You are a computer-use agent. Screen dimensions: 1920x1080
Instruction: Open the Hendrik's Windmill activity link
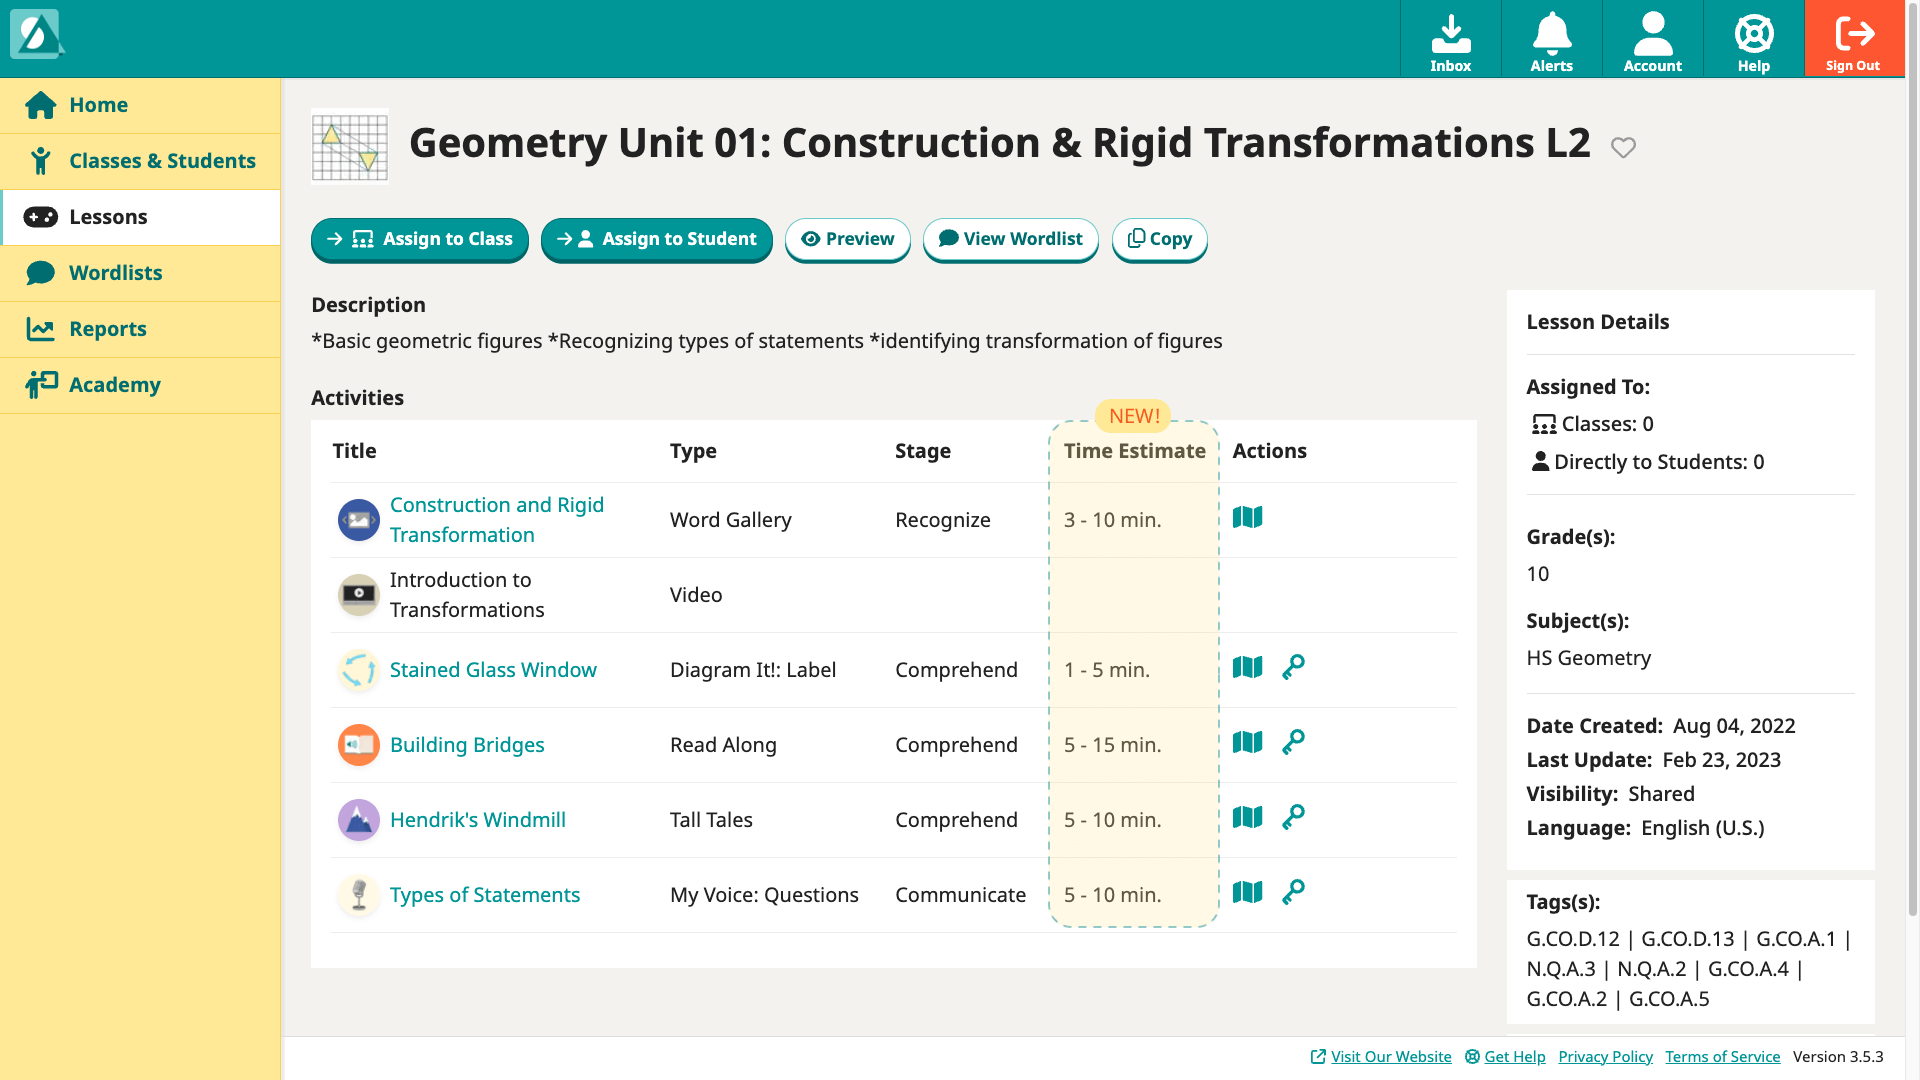(477, 820)
